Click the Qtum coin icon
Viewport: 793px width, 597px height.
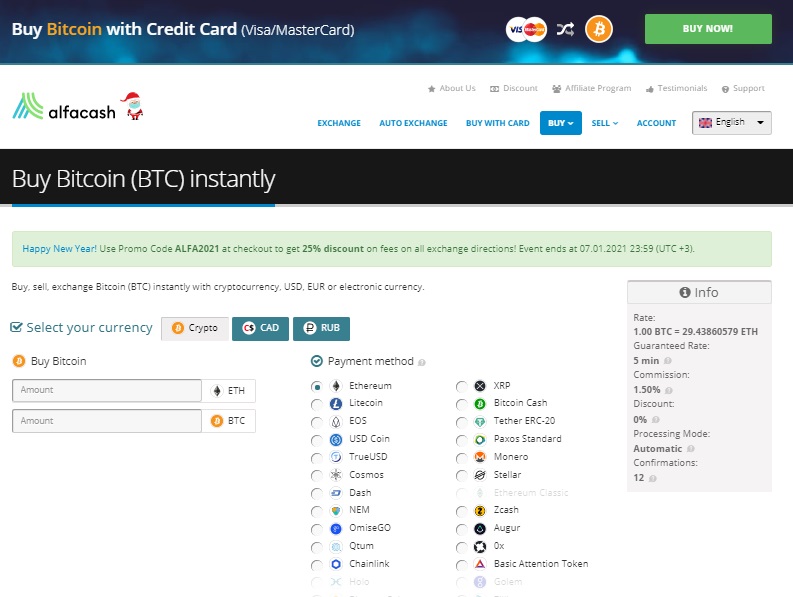point(336,546)
